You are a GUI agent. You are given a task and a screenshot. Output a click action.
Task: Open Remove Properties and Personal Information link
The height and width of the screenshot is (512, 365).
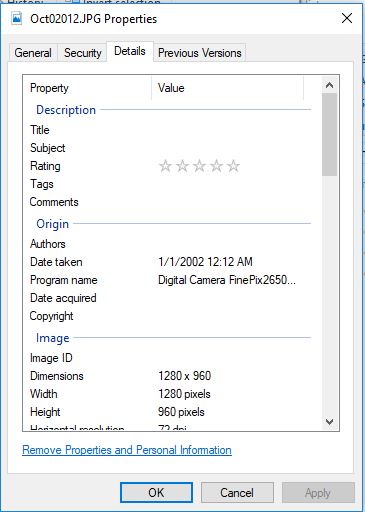[x=127, y=450]
